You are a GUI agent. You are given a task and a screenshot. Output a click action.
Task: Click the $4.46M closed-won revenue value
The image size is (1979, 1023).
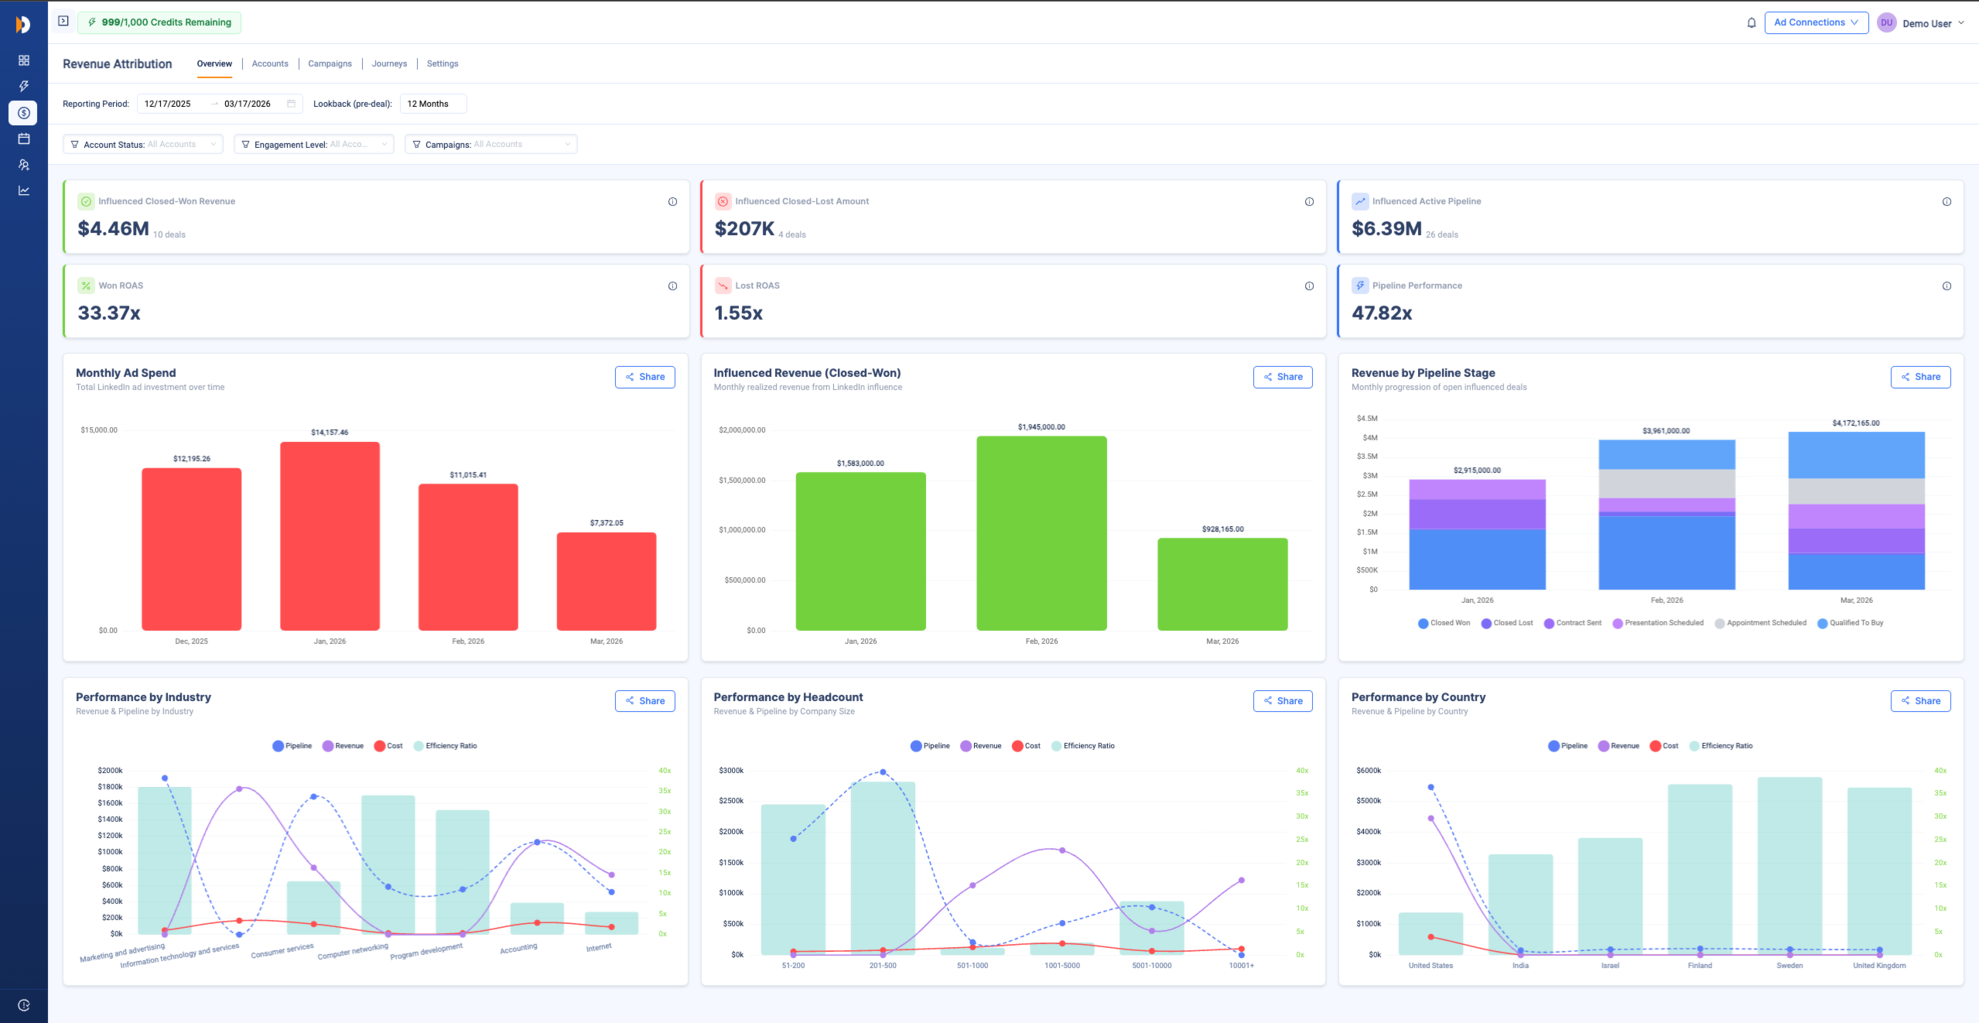[113, 229]
